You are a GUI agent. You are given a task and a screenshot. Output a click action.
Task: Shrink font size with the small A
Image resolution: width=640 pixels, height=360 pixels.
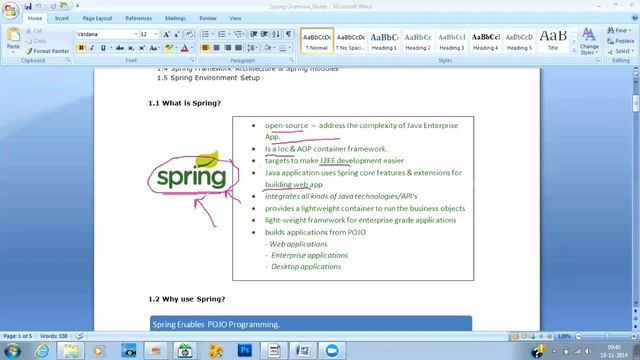(177, 34)
